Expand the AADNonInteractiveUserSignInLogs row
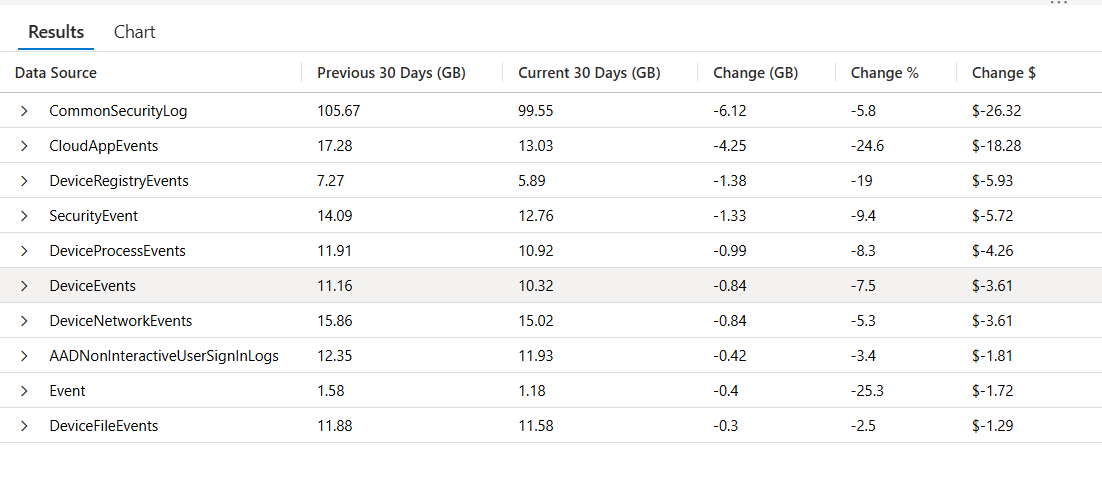The width and height of the screenshot is (1102, 493). 24,356
